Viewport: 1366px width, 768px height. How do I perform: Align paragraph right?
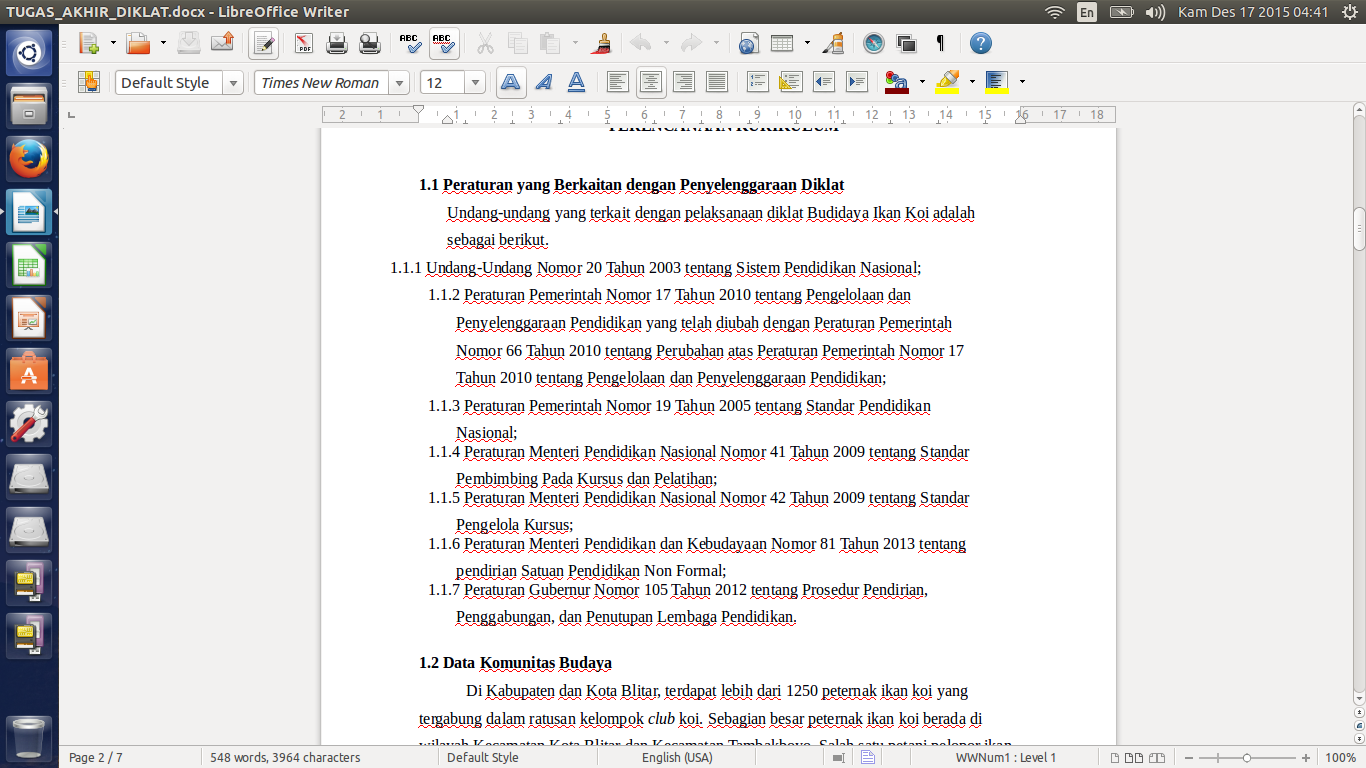(x=684, y=82)
